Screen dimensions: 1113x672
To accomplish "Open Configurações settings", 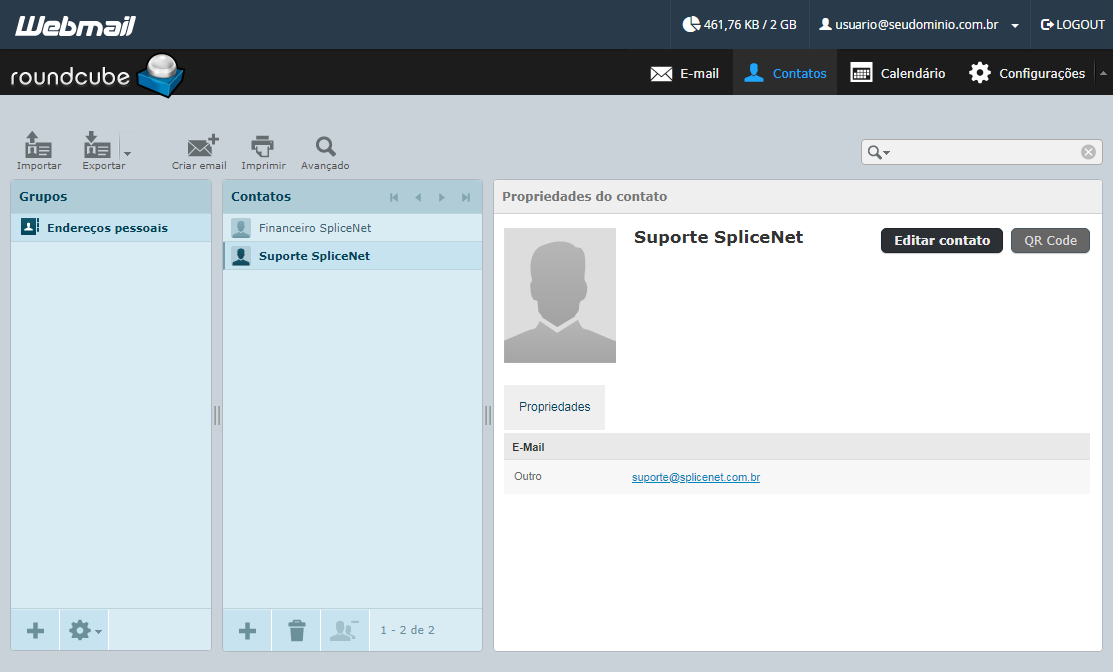I will click(x=1026, y=73).
